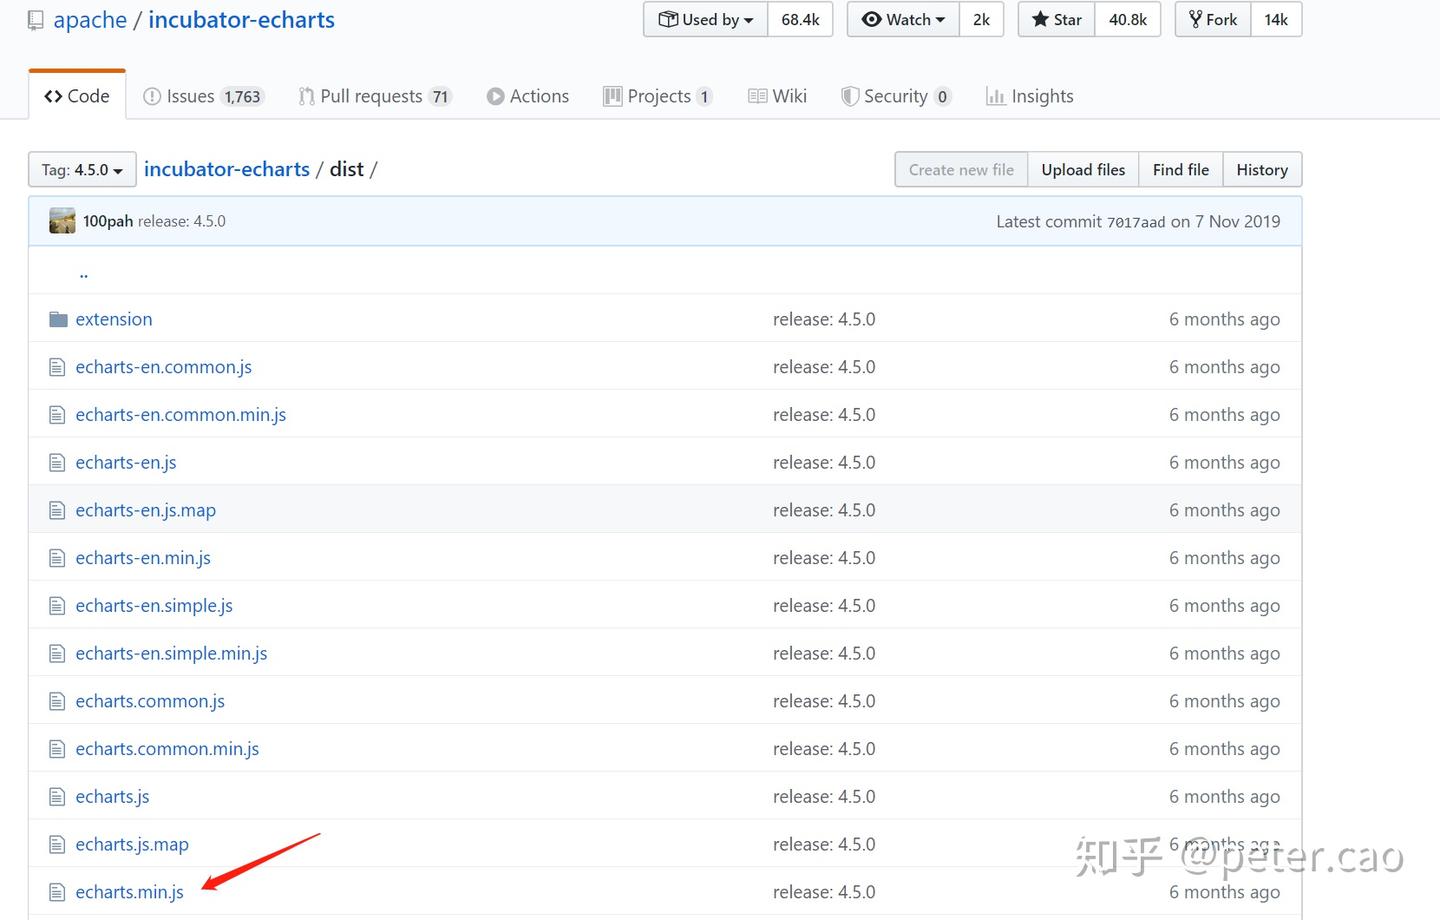Click the file icon beside echarts.min.js

(57, 892)
